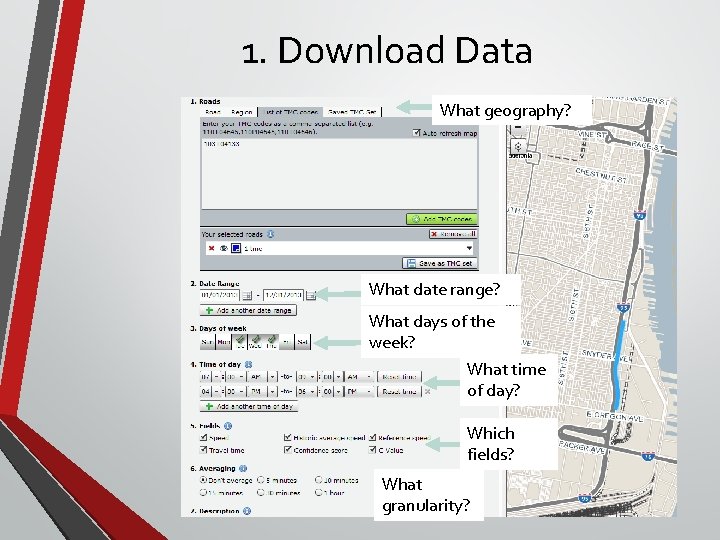Select the 15 minutes averaging option
This screenshot has height=540, width=720.
coord(203,492)
